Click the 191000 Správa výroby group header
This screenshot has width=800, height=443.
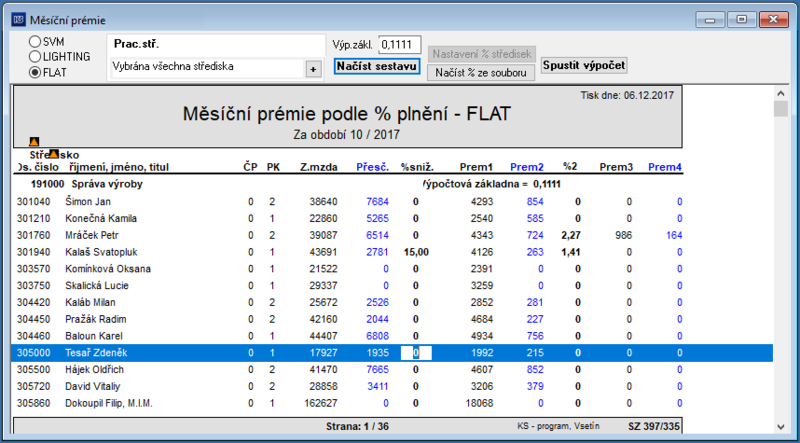pos(87,184)
